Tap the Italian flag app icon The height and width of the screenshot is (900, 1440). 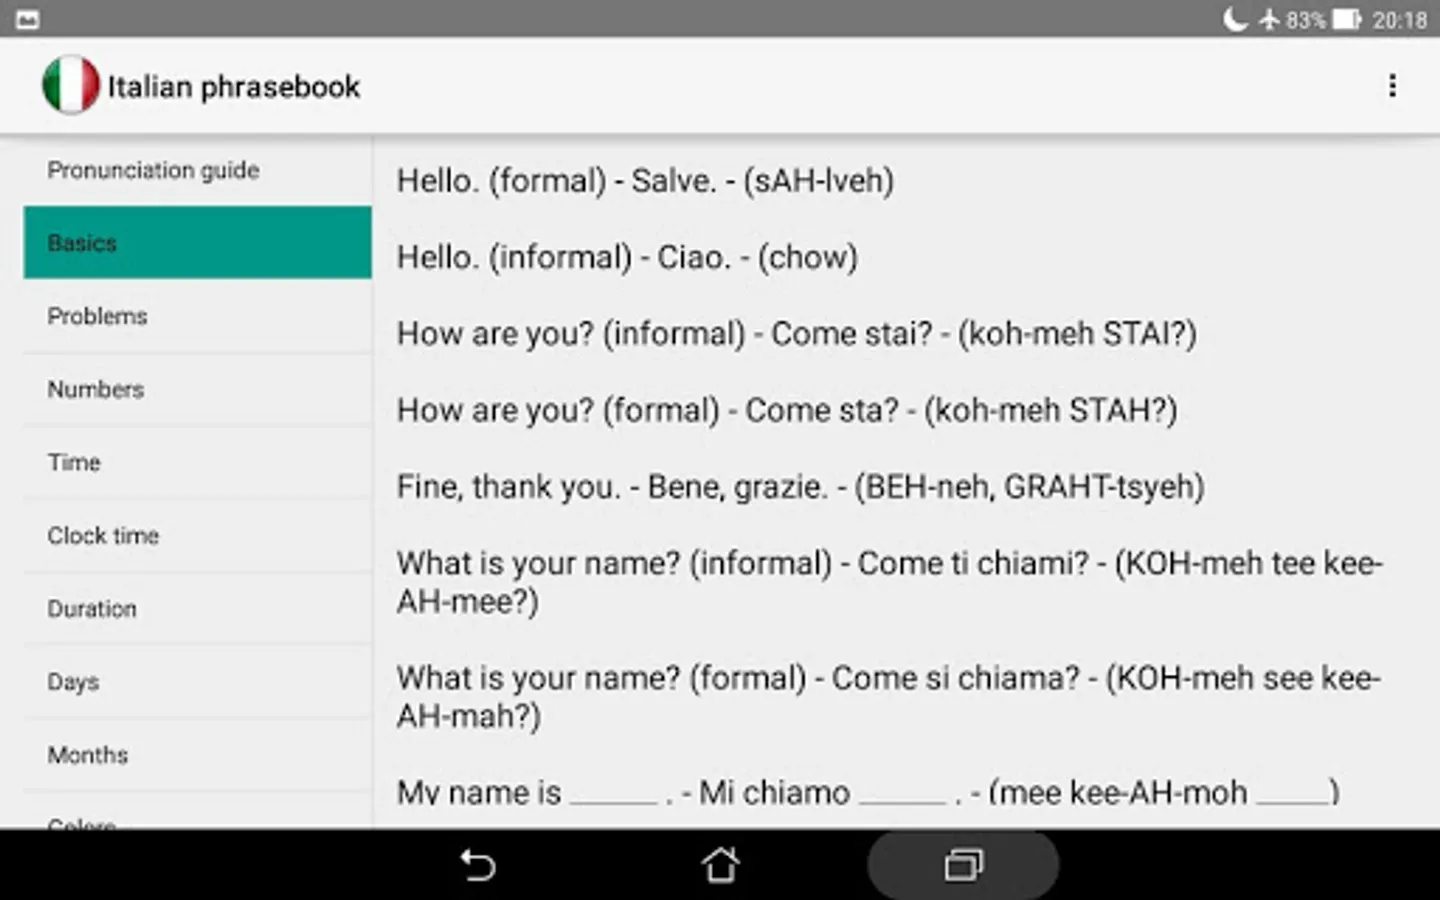click(x=71, y=85)
